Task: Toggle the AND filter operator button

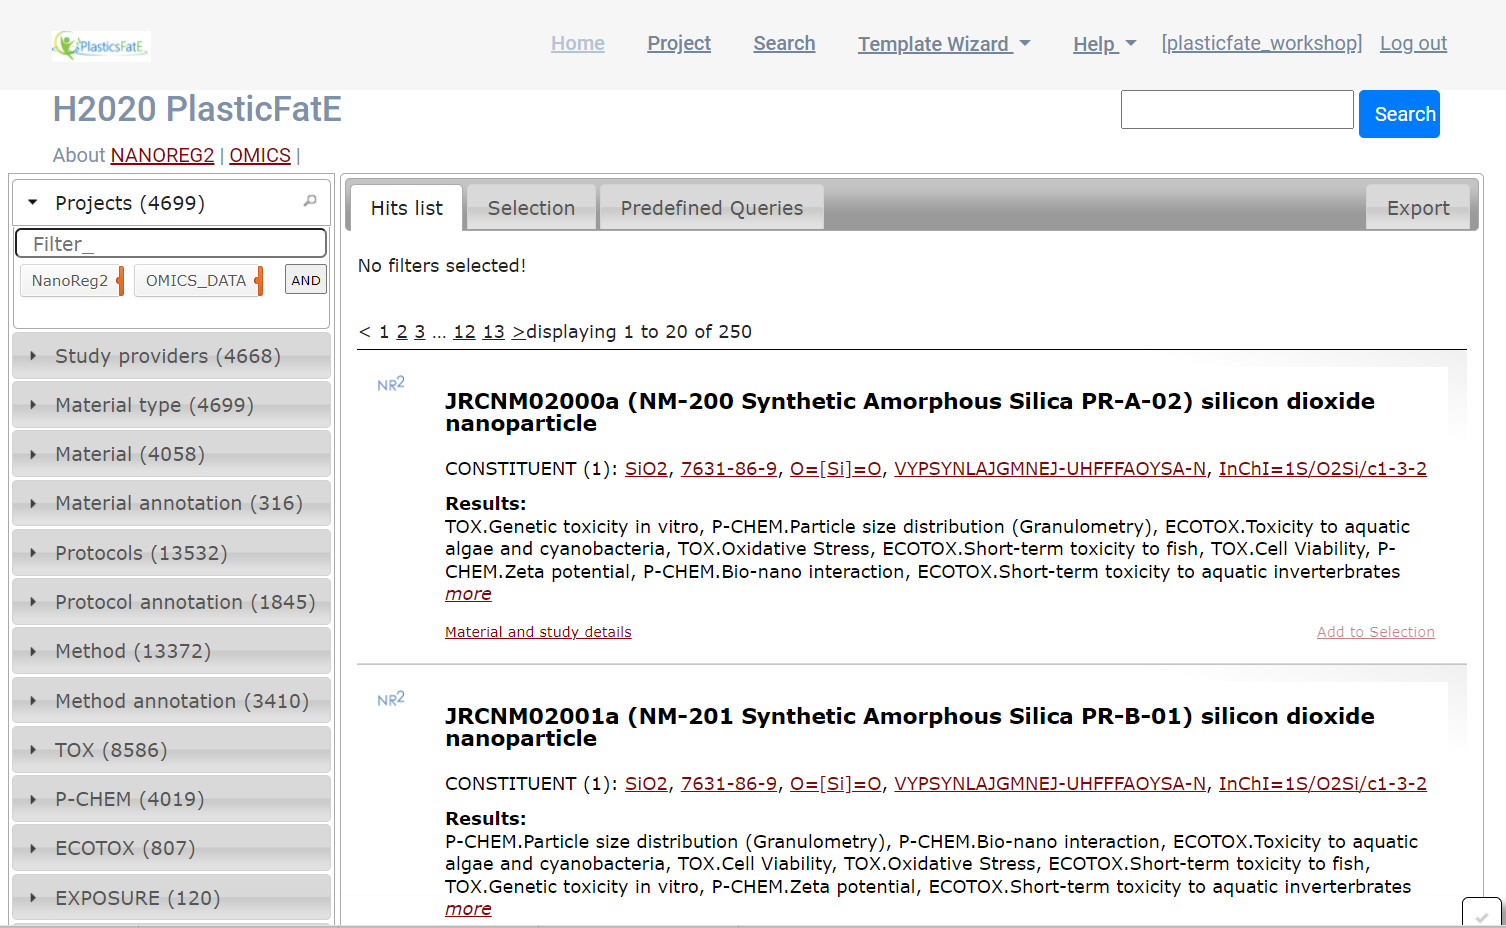Action: click(306, 280)
